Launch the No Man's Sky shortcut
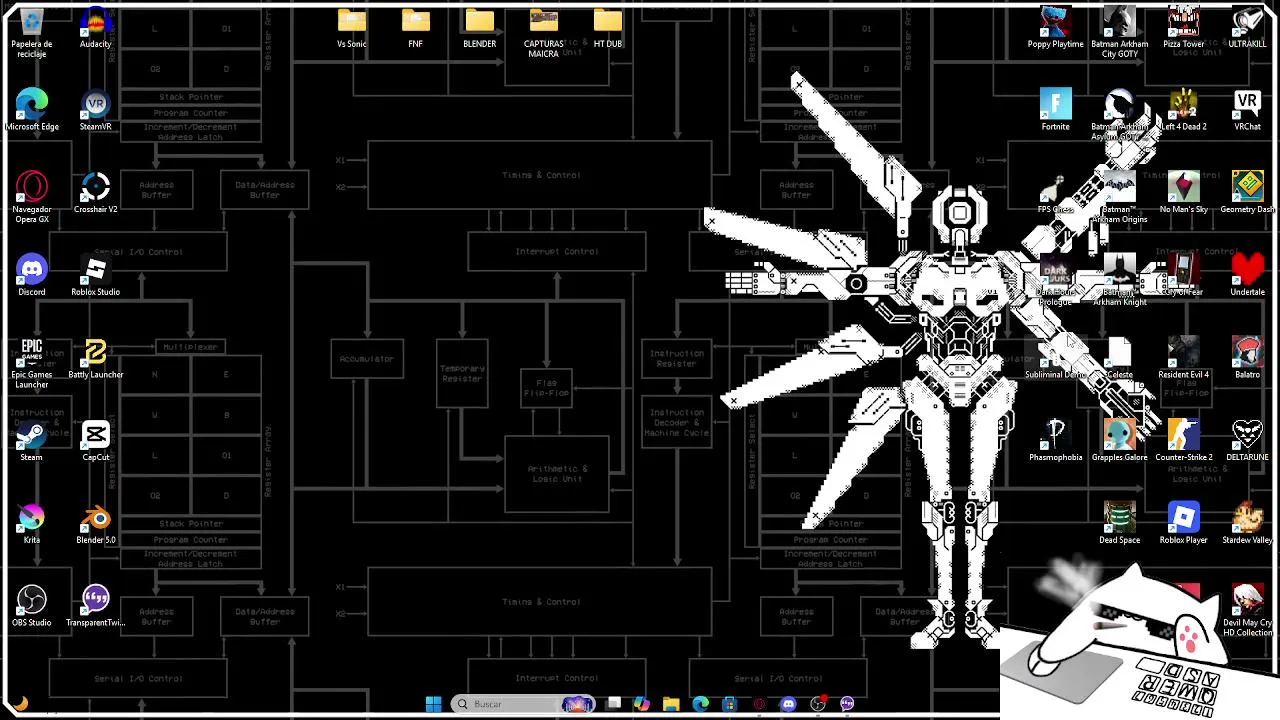Image resolution: width=1280 pixels, height=720 pixels. coord(1184,192)
